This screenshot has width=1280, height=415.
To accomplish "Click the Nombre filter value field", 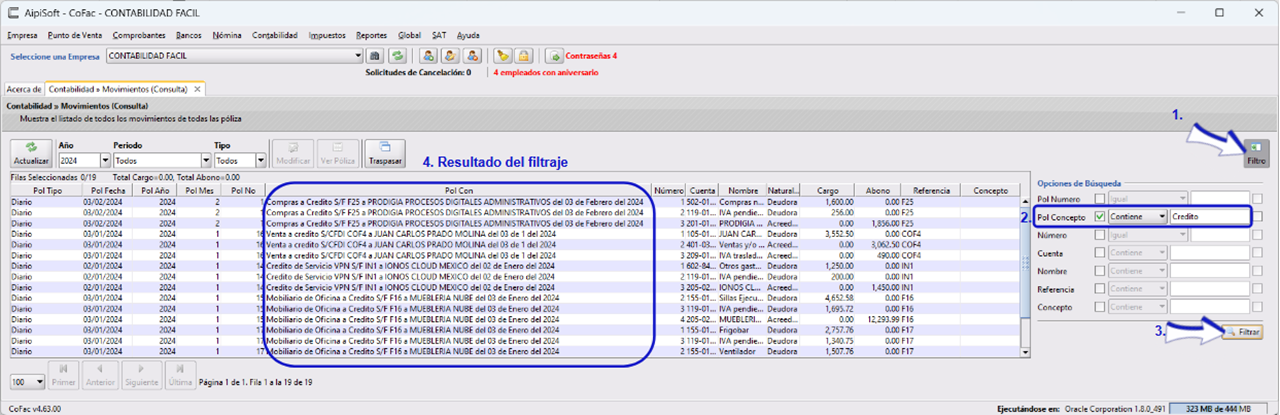I will click(1210, 270).
